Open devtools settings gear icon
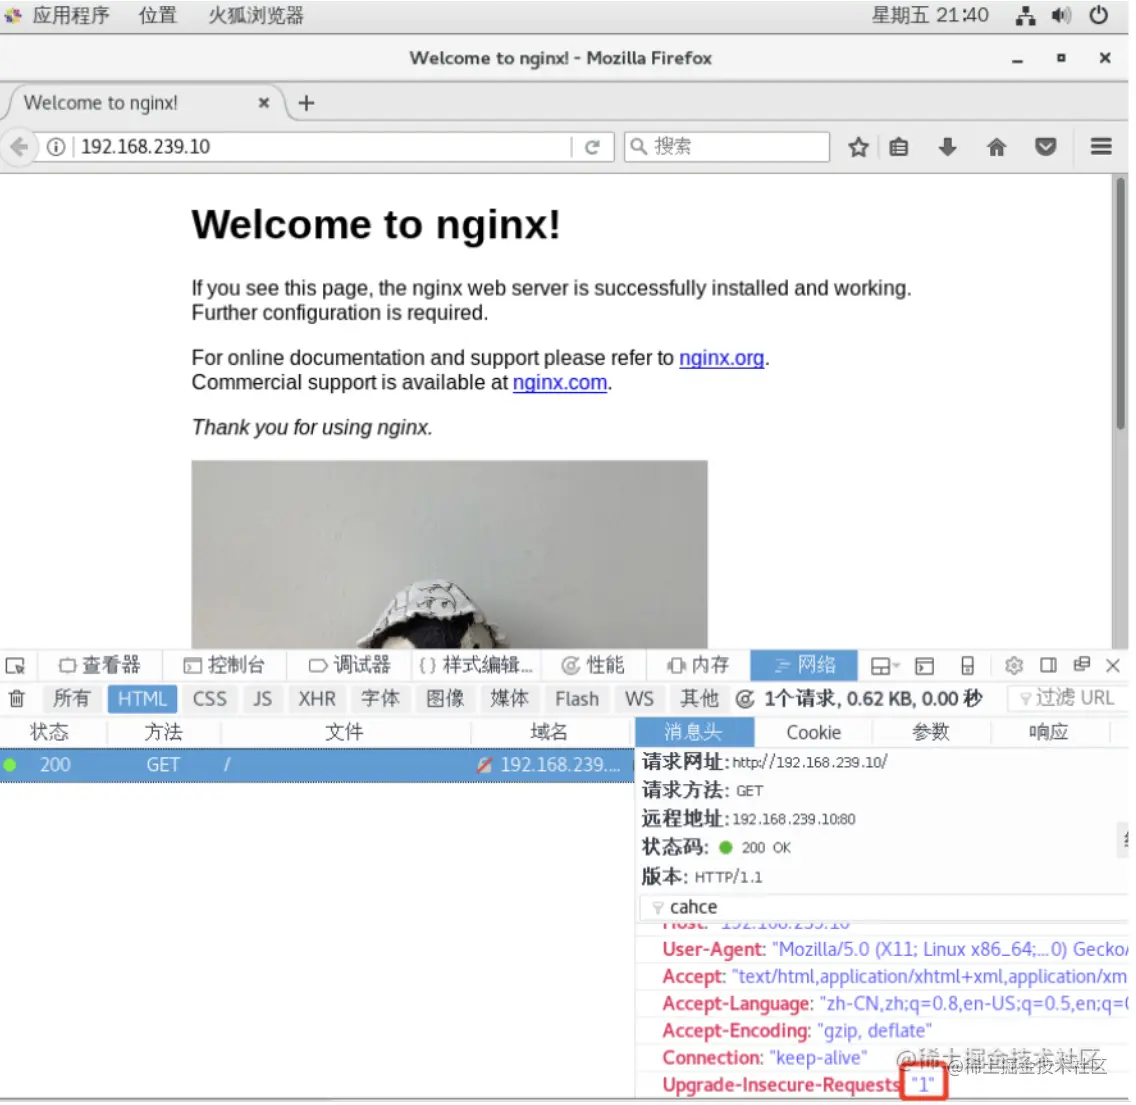 tap(1014, 664)
